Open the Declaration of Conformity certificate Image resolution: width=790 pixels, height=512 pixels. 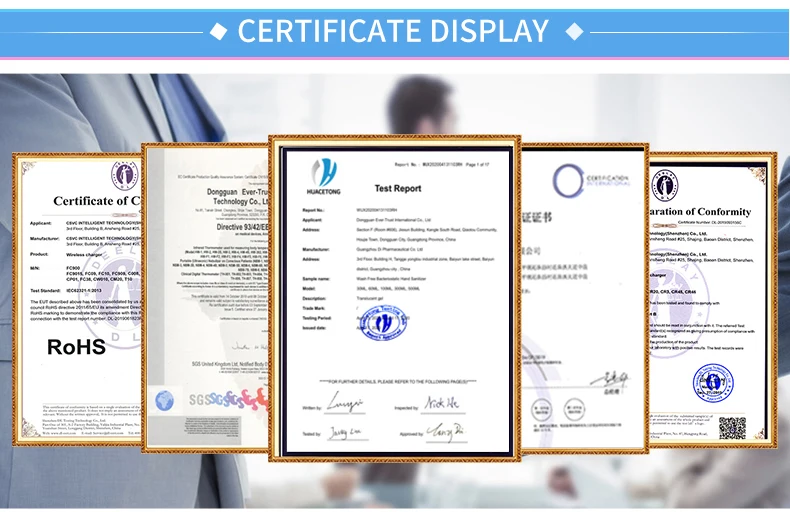click(712, 299)
